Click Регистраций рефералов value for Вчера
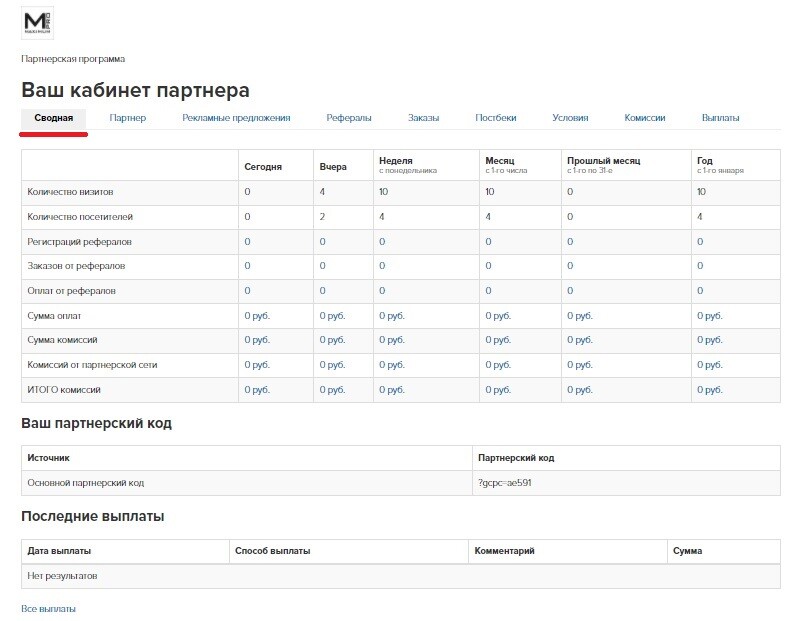 [x=323, y=241]
